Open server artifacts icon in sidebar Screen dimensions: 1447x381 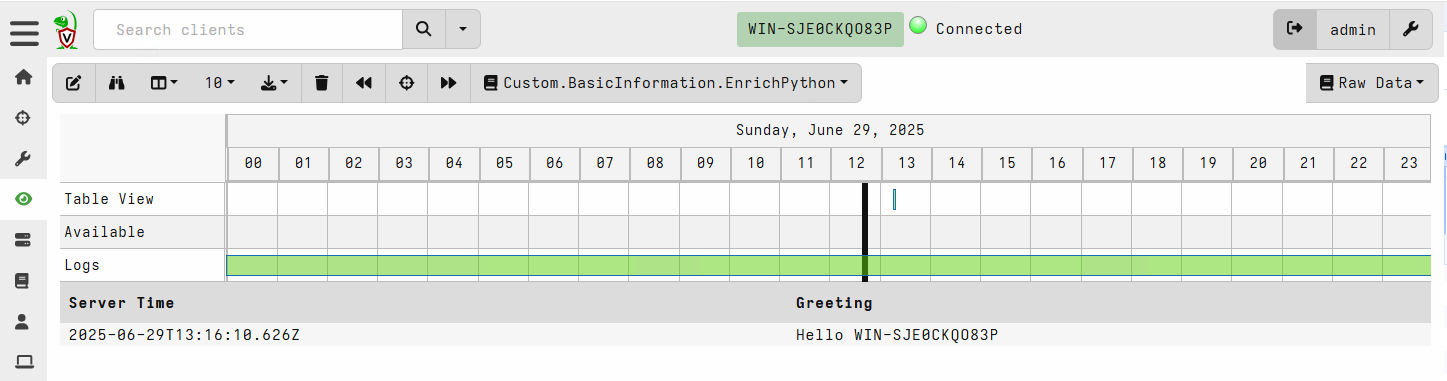tap(23, 240)
